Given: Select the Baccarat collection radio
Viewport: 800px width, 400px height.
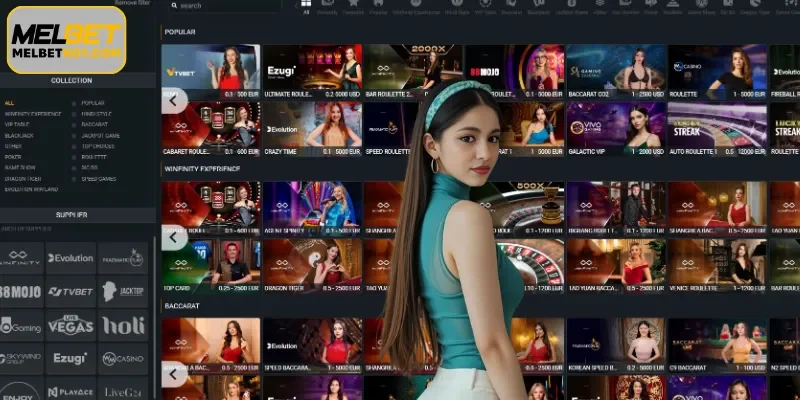Looking at the screenshot, I should pyautogui.click(x=74, y=124).
